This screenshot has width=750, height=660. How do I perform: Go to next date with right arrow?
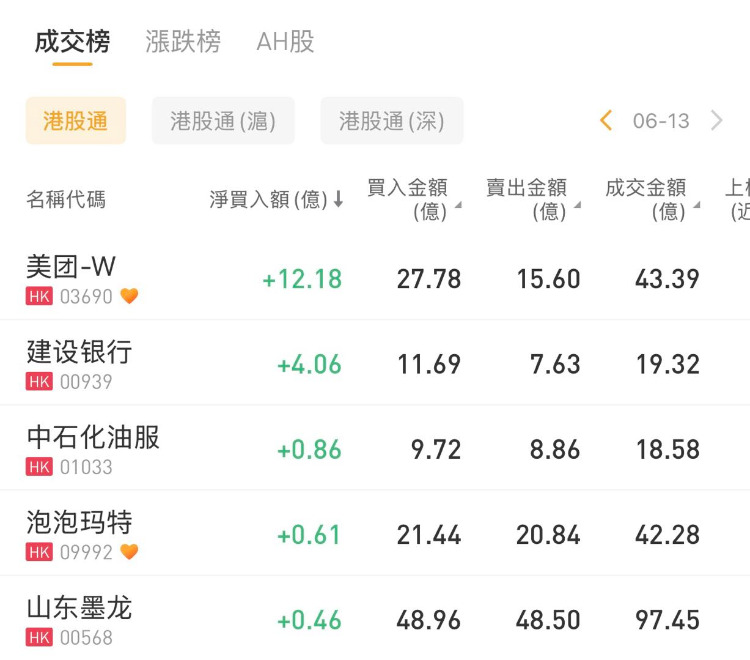[717, 120]
